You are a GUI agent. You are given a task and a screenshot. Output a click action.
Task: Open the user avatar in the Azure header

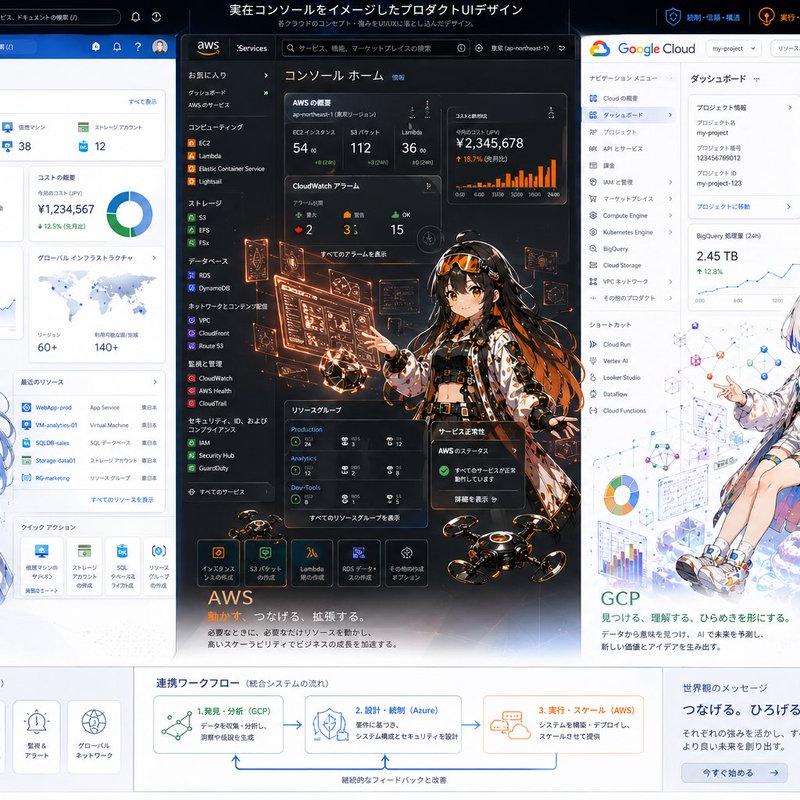click(x=160, y=47)
